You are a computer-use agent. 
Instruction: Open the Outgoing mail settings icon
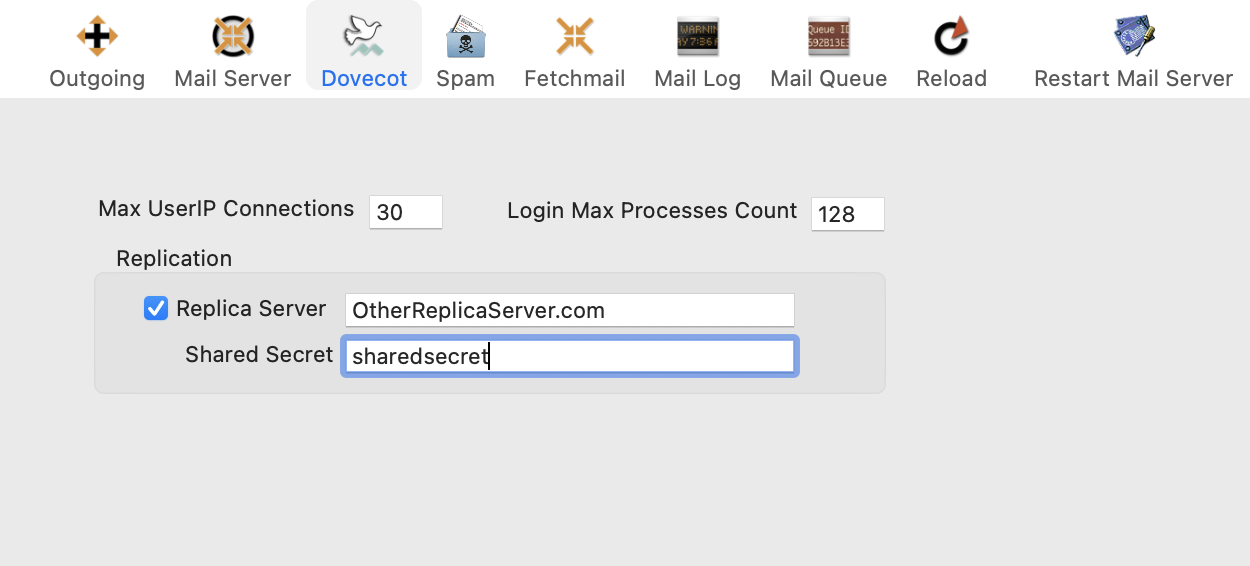[97, 37]
